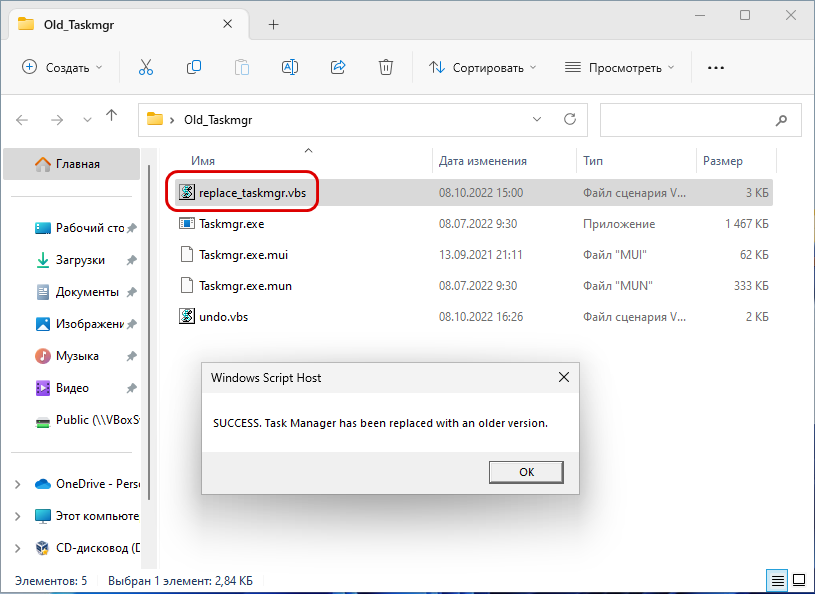Click the search magnifier icon
Viewport: 815px width, 594px height.
click(781, 121)
